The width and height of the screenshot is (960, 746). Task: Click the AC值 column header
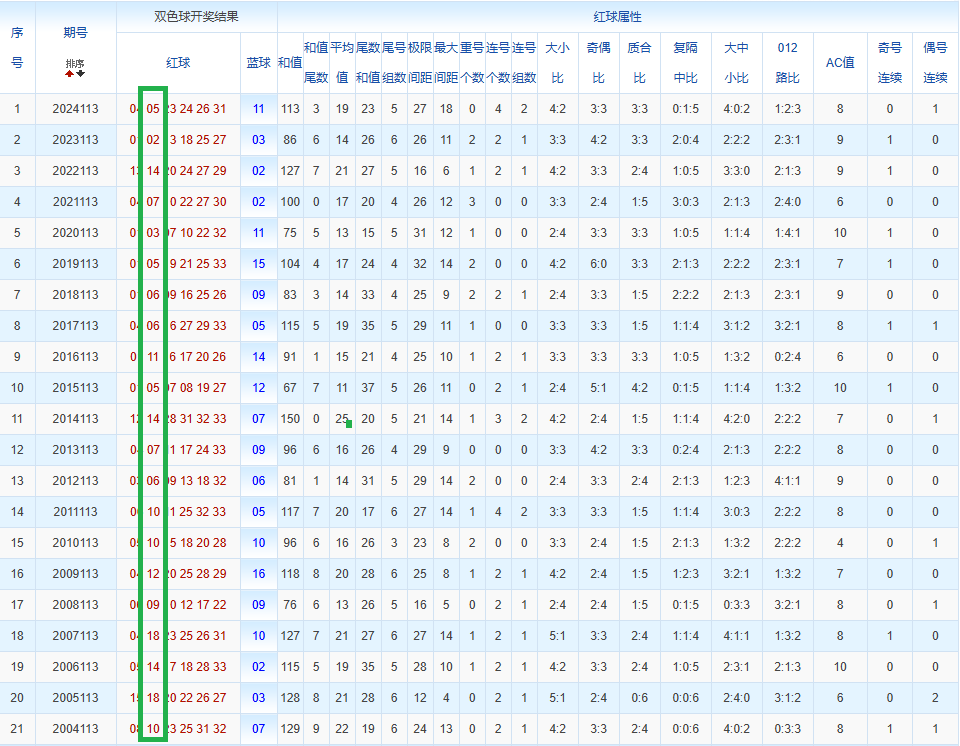(840, 62)
